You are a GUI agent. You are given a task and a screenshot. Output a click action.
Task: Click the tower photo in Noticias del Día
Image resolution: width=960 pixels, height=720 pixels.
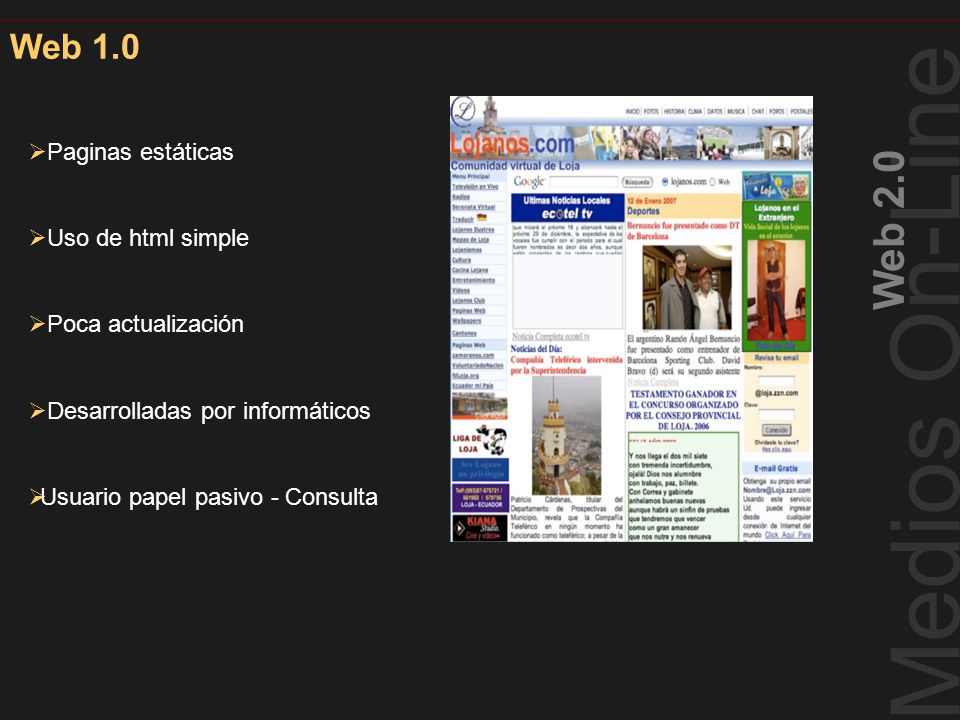(566, 436)
